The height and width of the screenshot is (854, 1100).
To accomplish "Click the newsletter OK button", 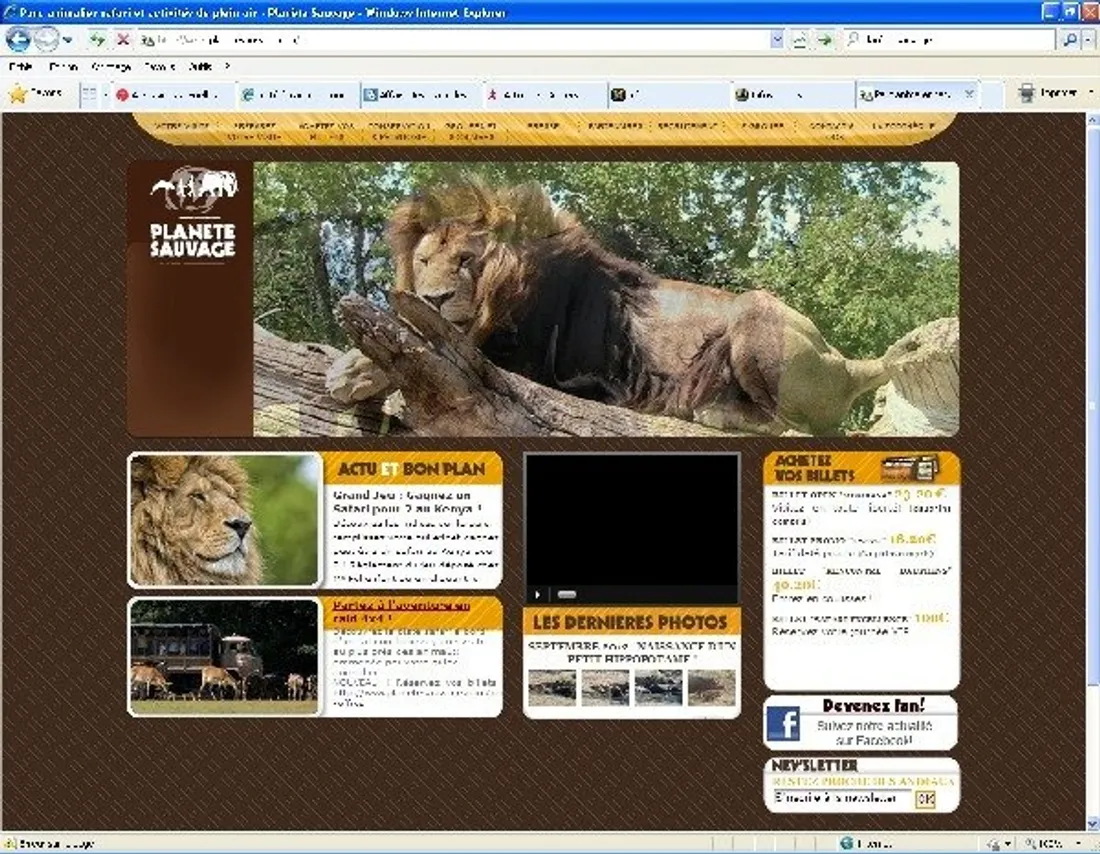I will 925,799.
